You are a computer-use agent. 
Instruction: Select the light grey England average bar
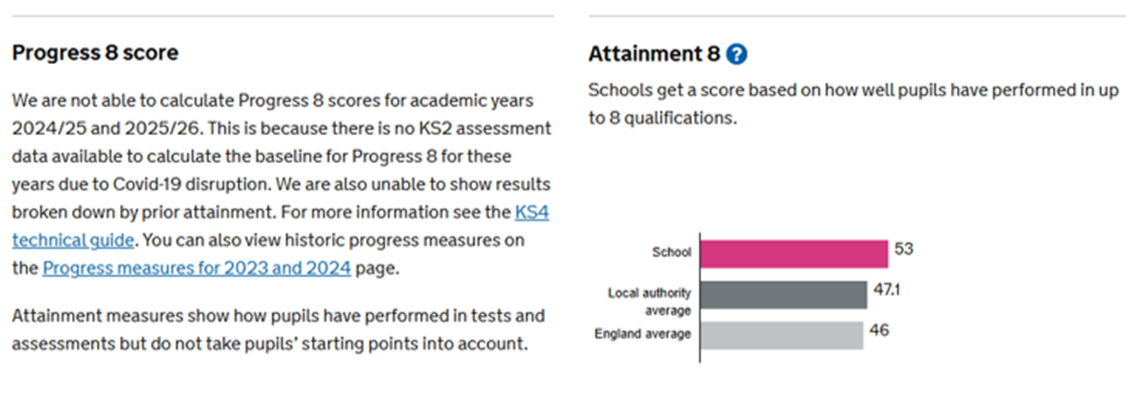click(781, 334)
